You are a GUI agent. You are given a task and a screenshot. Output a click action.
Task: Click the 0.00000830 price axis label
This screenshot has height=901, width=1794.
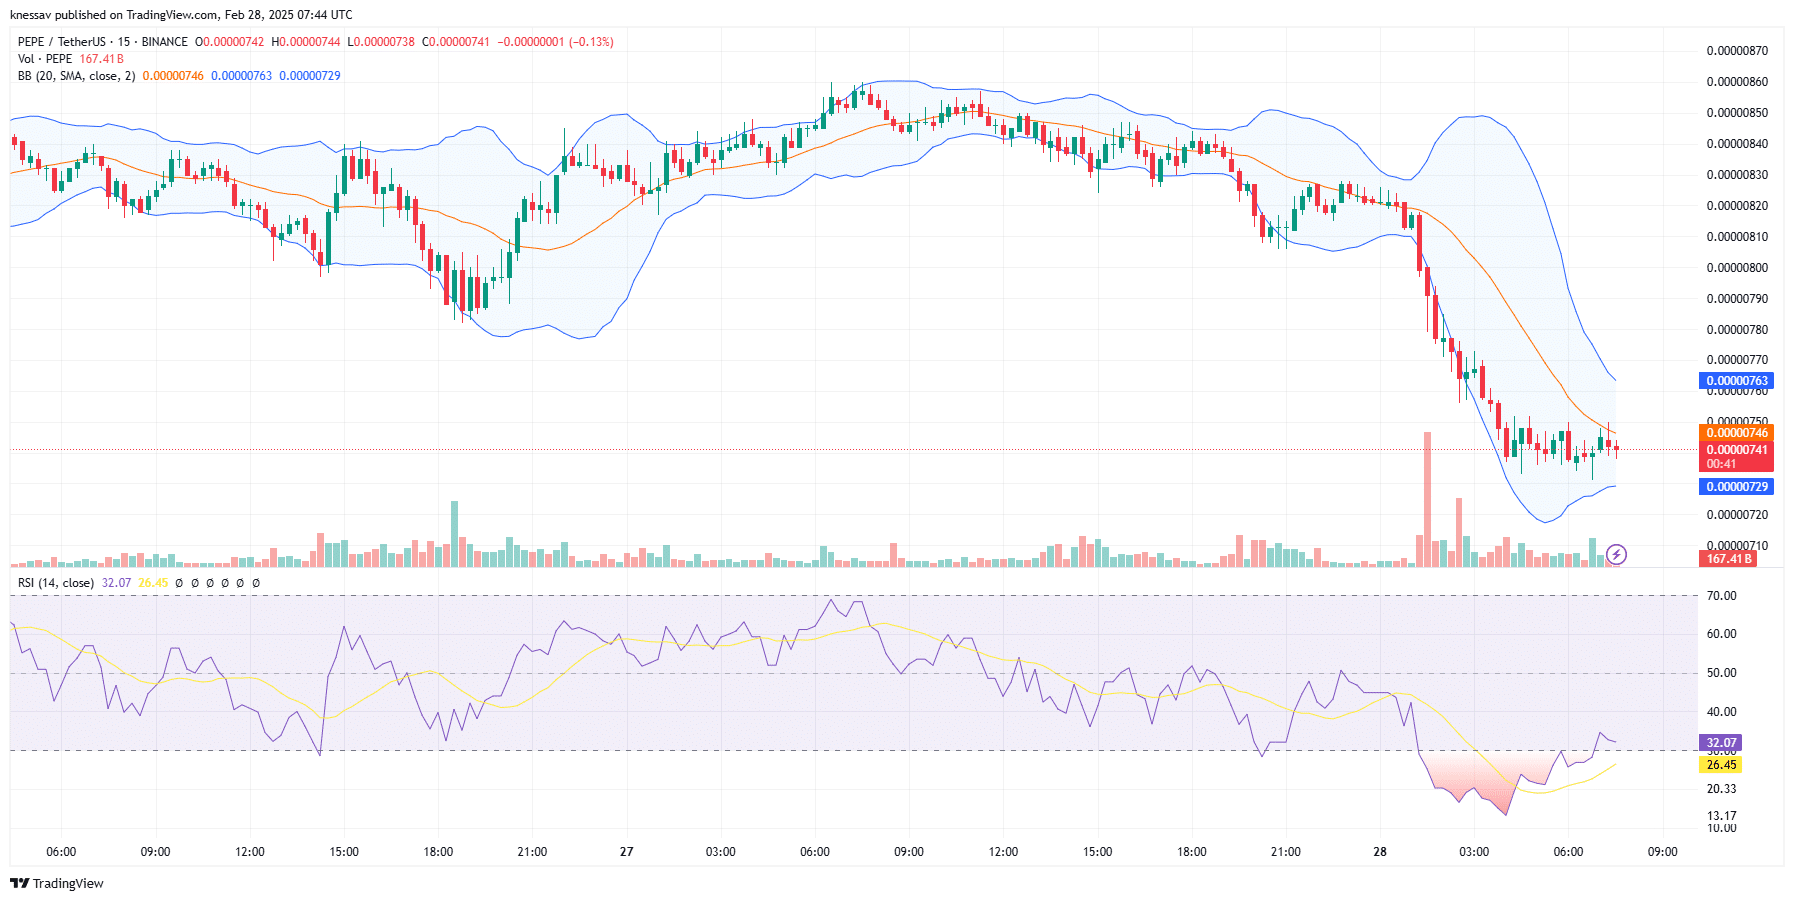pos(1737,175)
